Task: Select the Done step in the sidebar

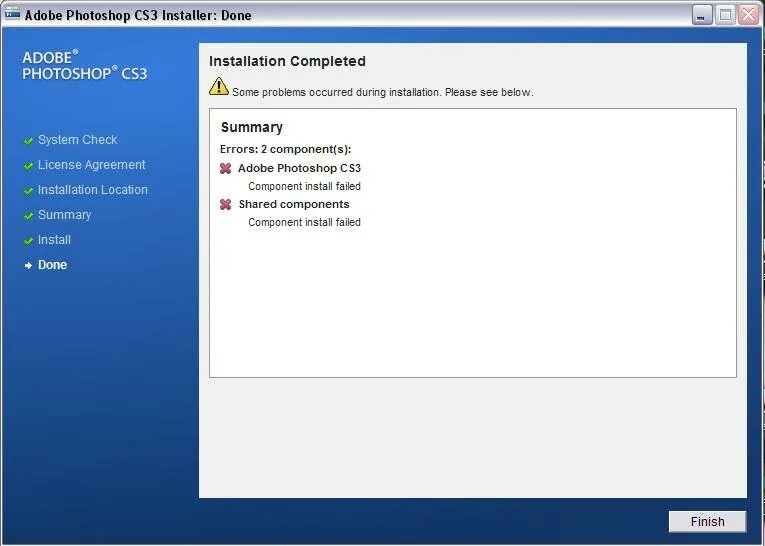Action: pyautogui.click(x=52, y=265)
